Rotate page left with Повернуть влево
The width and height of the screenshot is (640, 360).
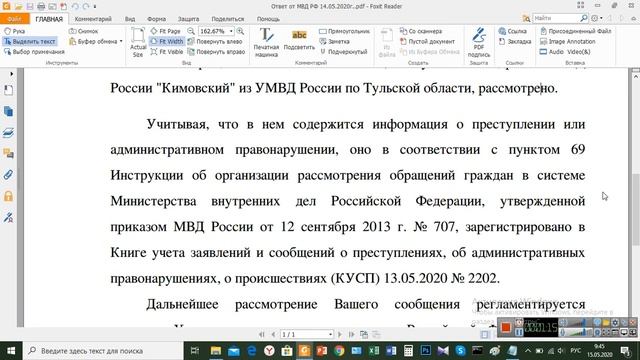tap(215, 41)
